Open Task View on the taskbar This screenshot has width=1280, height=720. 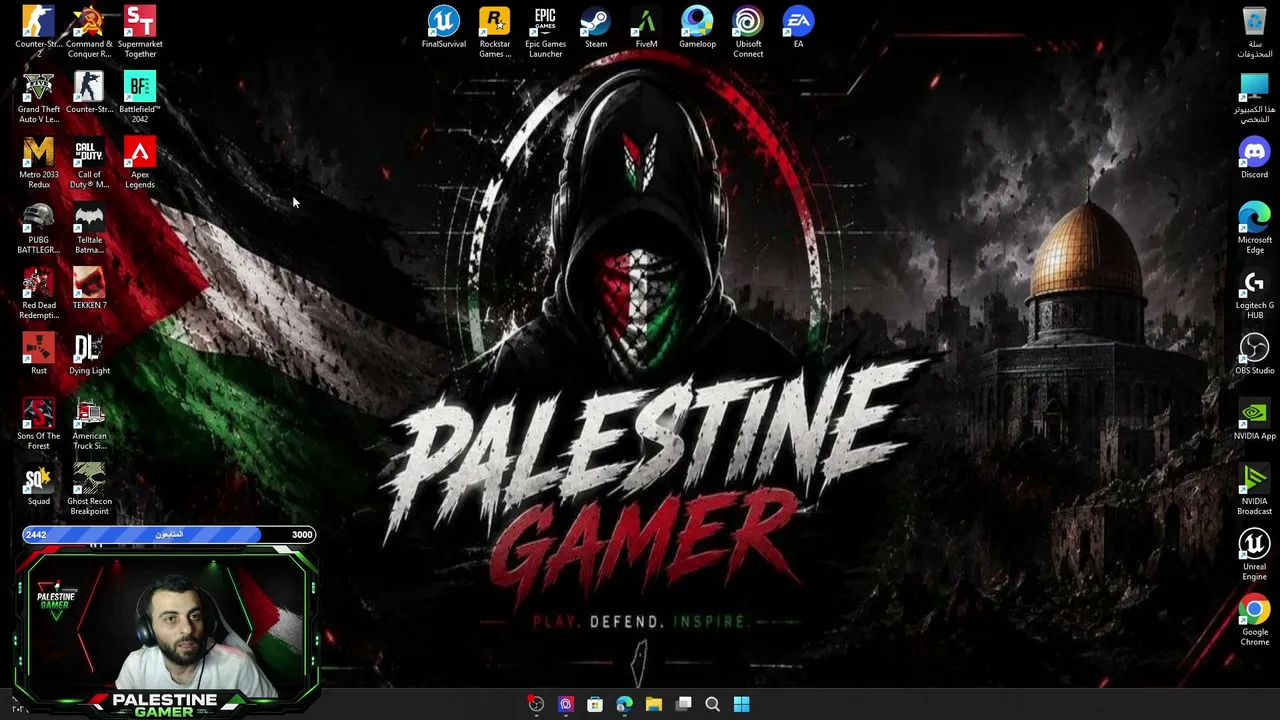tap(683, 704)
